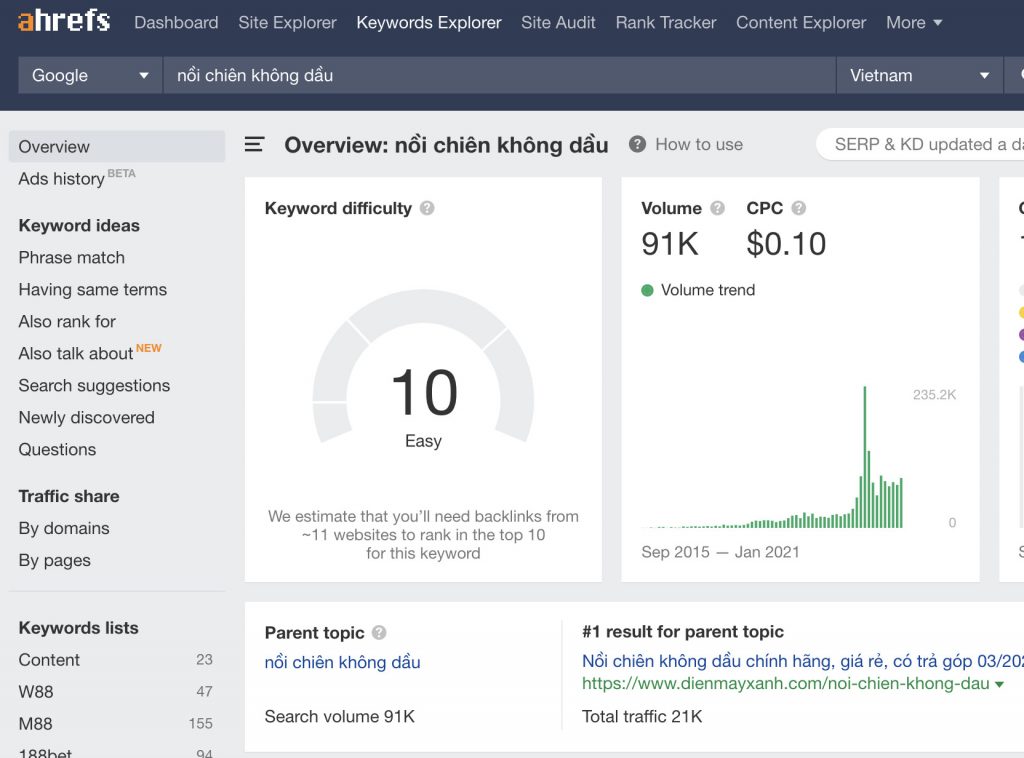Click the SERP & KD updated button
This screenshot has height=758, width=1024.
click(920, 144)
